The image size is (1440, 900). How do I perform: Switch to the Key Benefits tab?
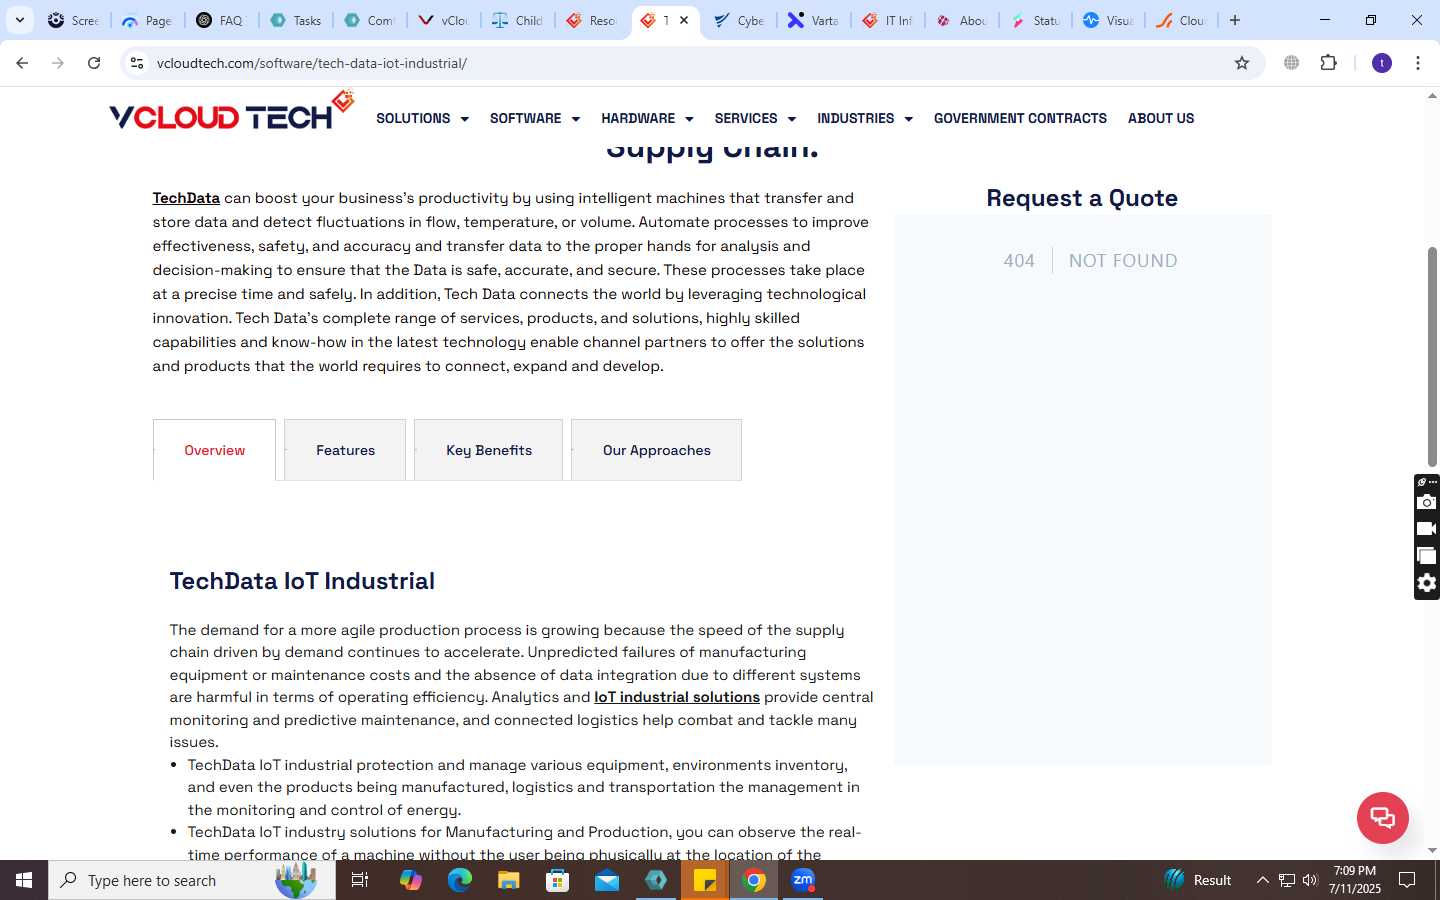[488, 450]
